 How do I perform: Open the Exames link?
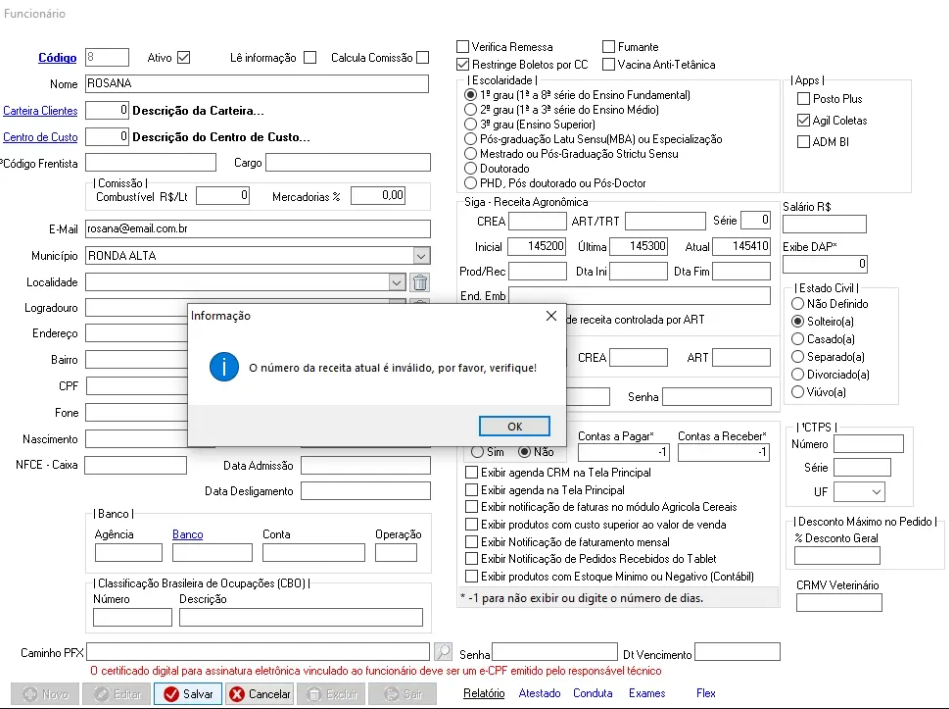(x=647, y=693)
